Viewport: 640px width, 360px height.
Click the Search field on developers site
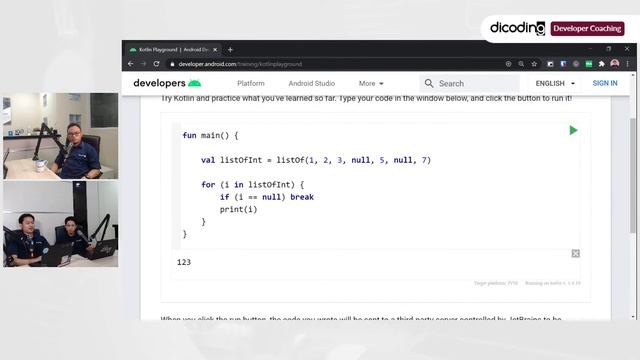469,84
